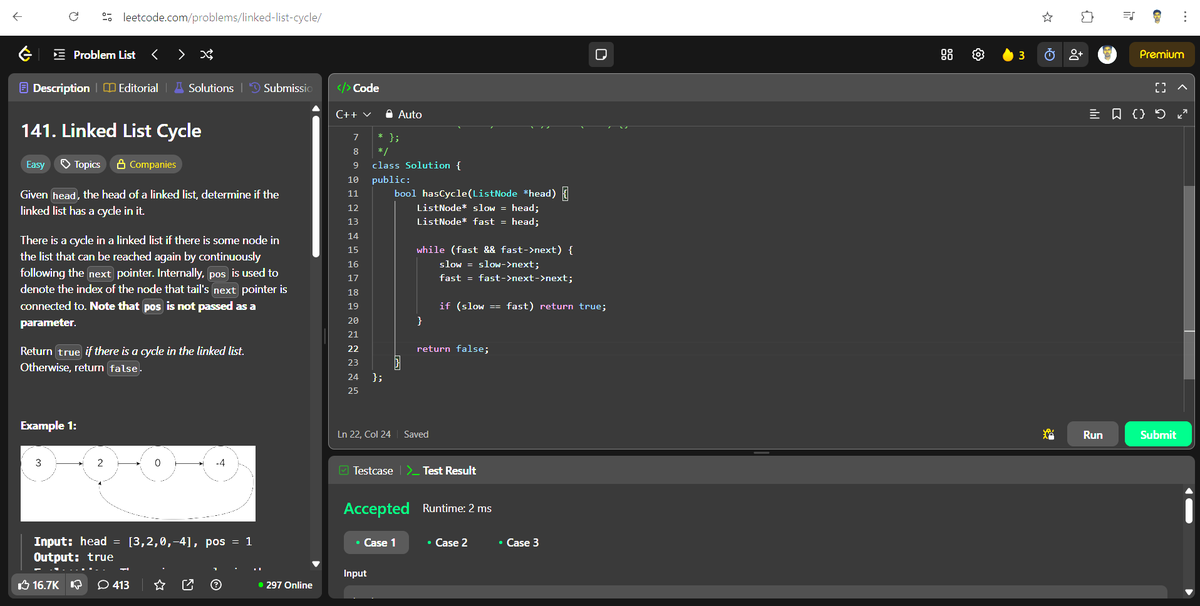Click the Auto lock mode label

(404, 114)
